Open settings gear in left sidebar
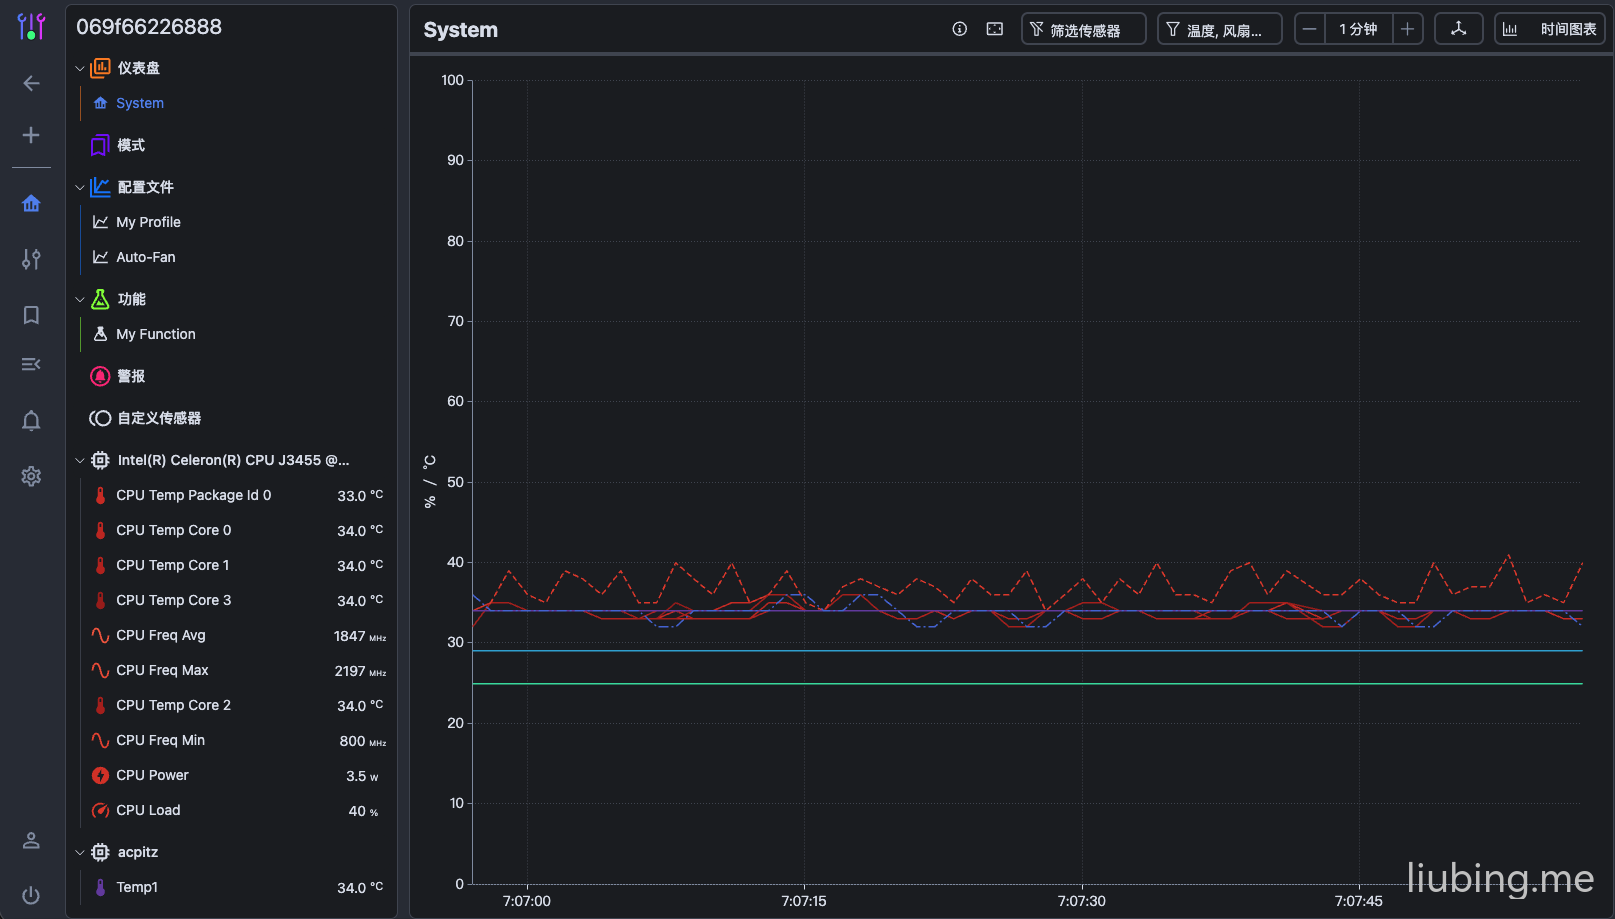1615x919 pixels. pyautogui.click(x=31, y=476)
